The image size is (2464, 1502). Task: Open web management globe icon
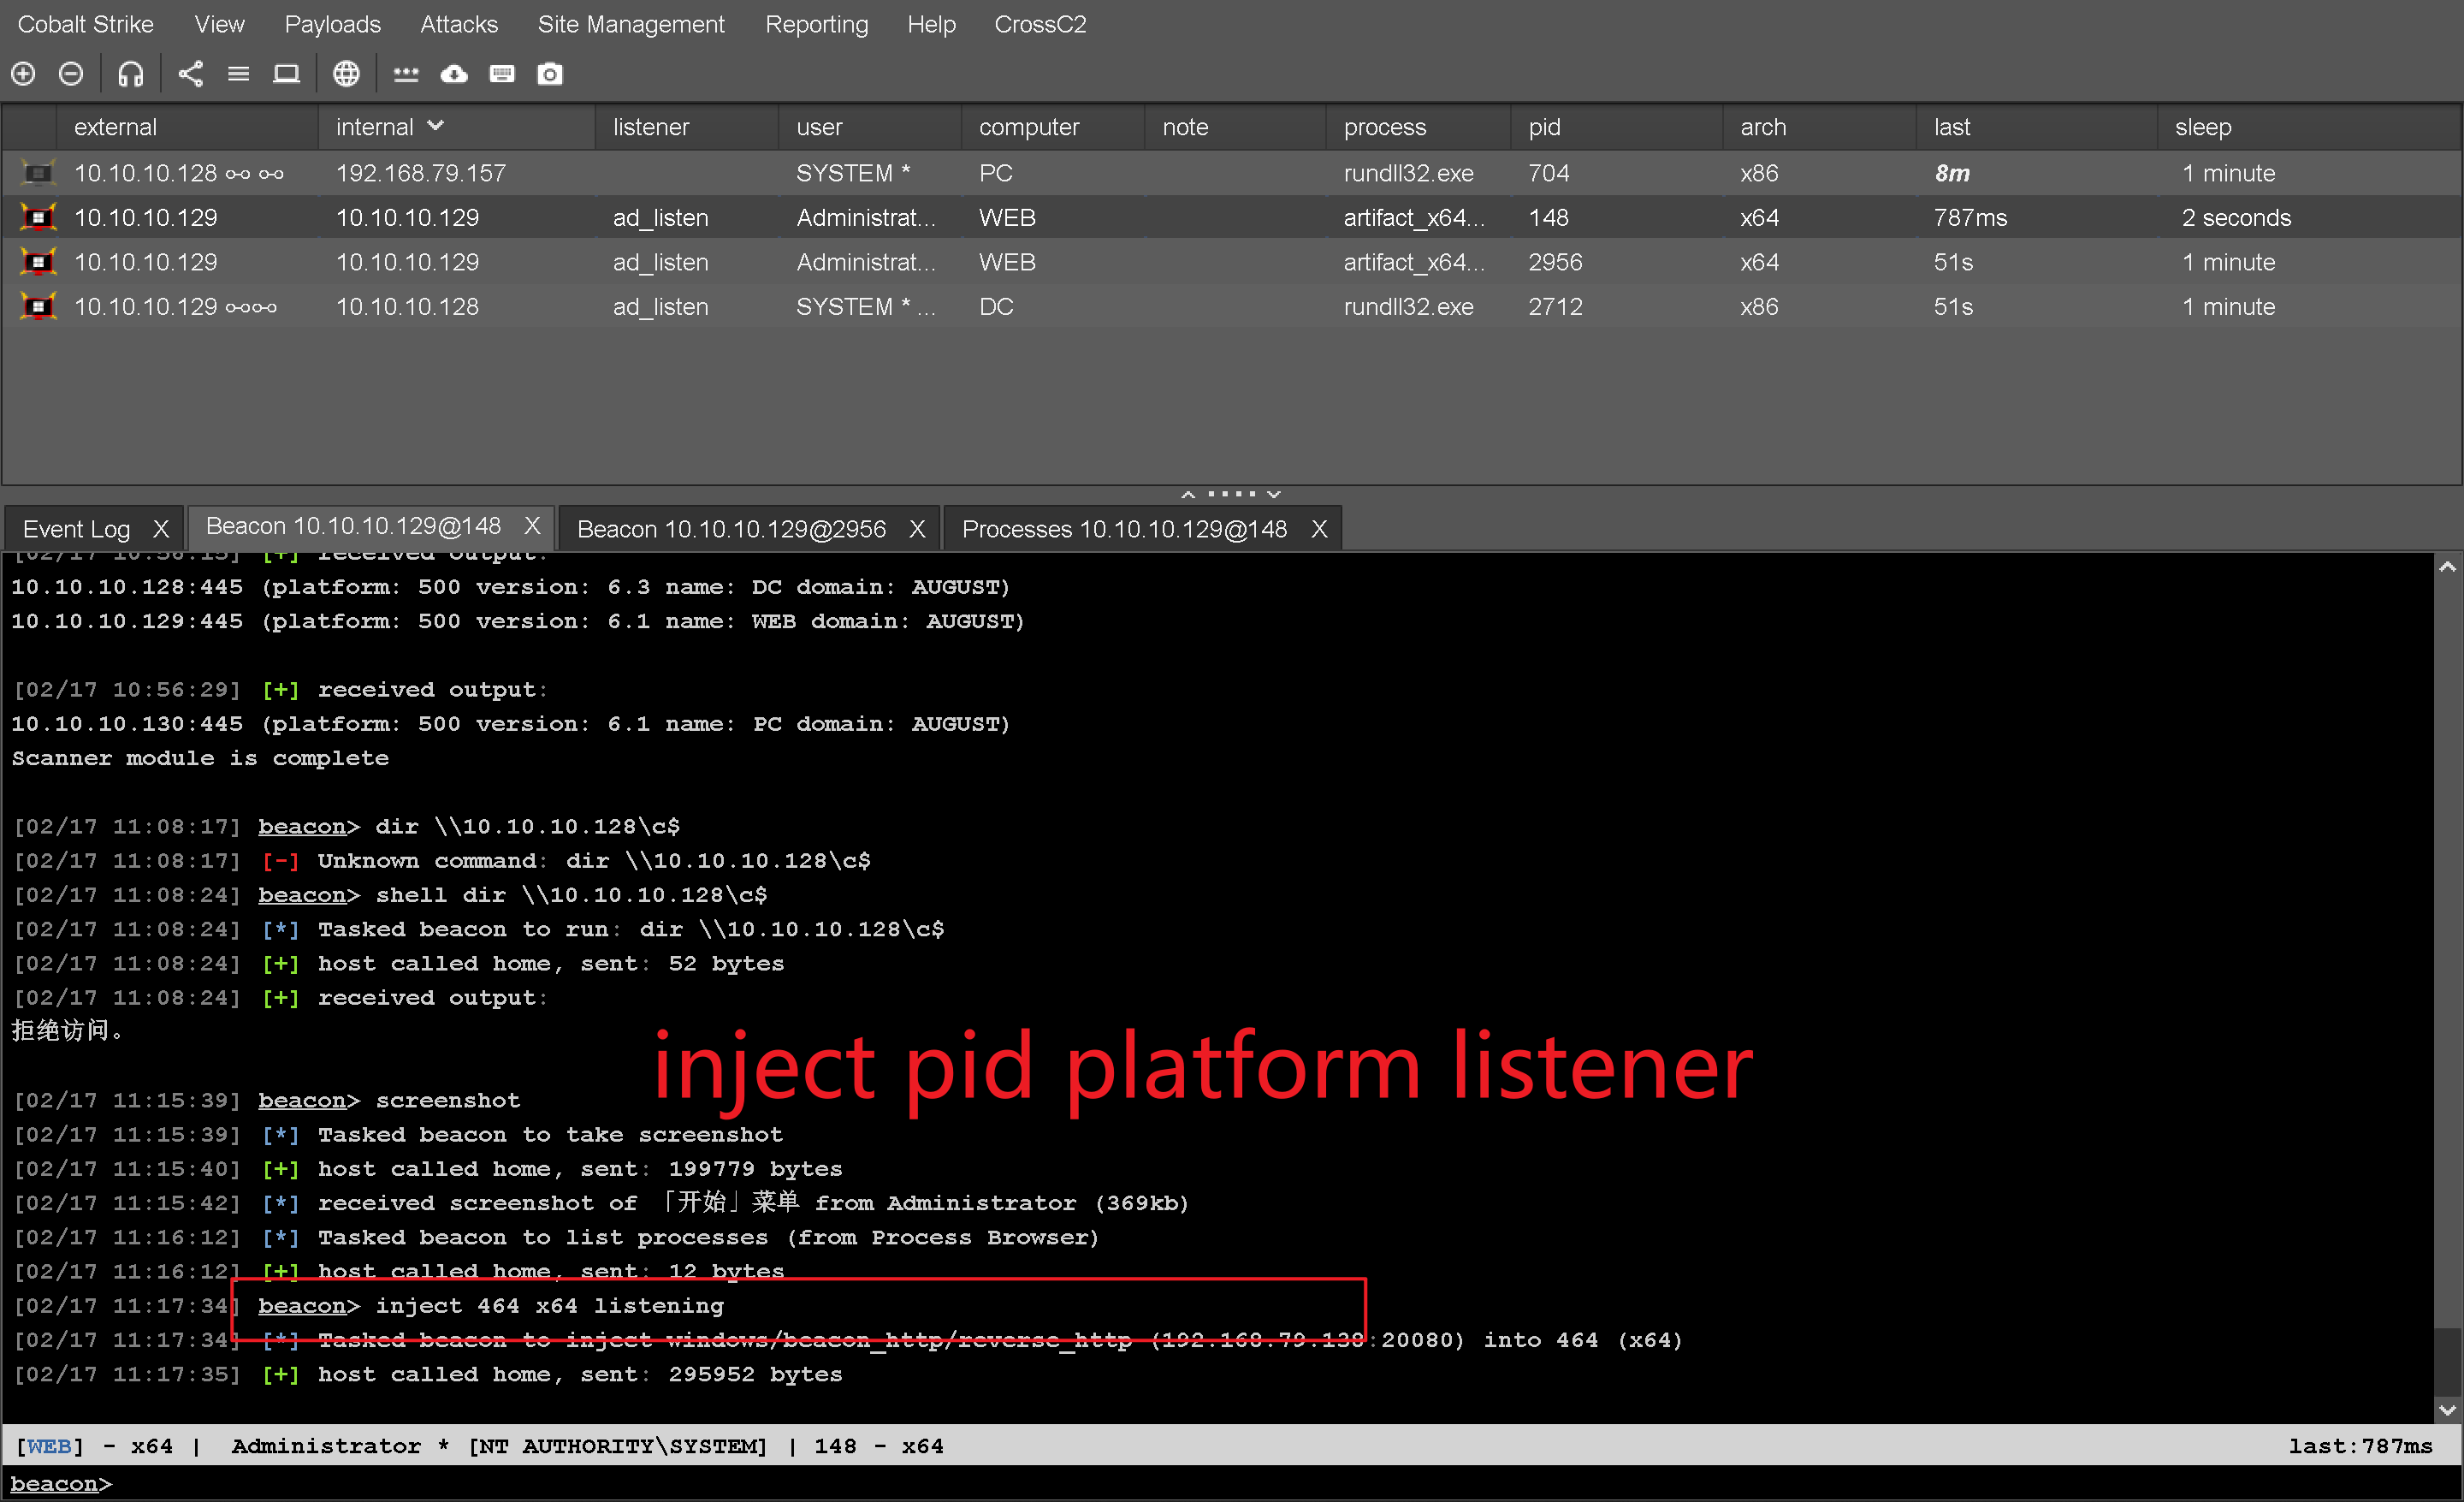346,74
